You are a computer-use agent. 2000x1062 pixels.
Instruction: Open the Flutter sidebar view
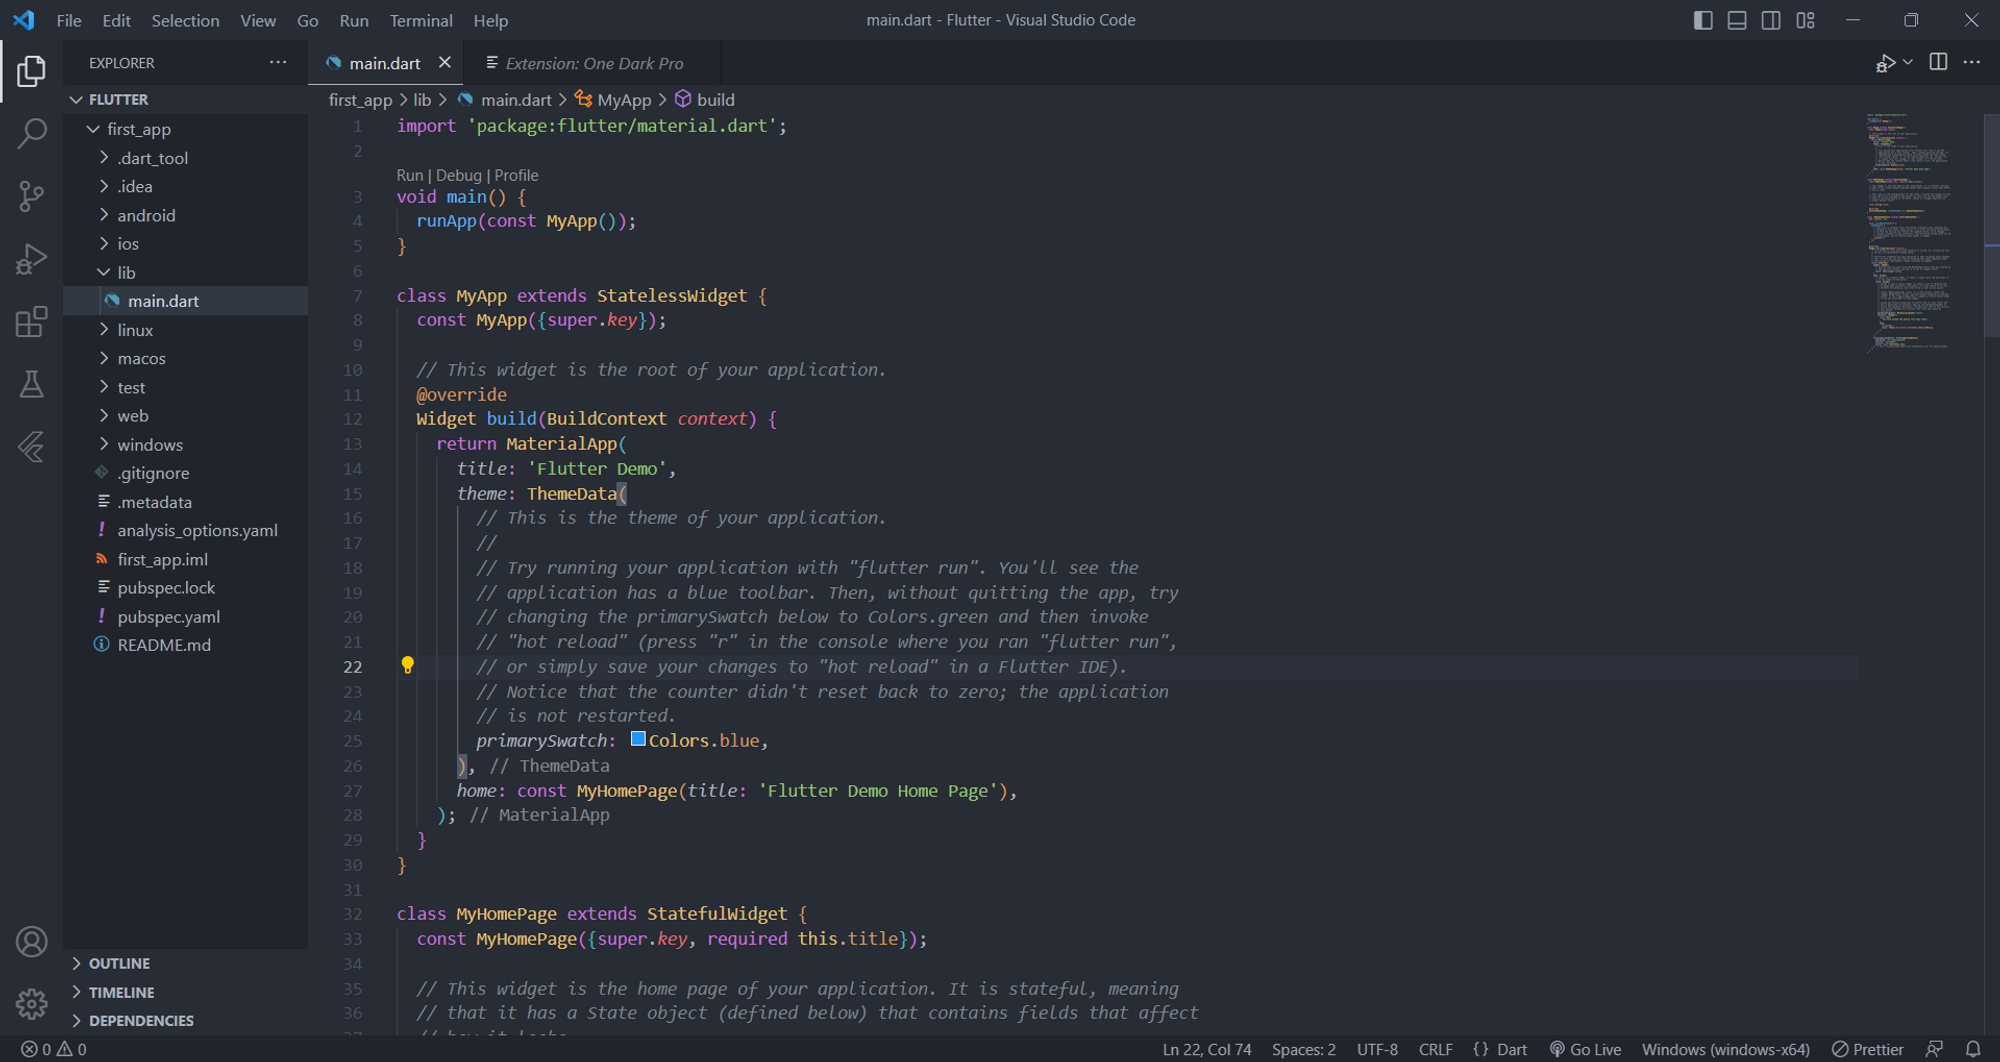point(31,446)
